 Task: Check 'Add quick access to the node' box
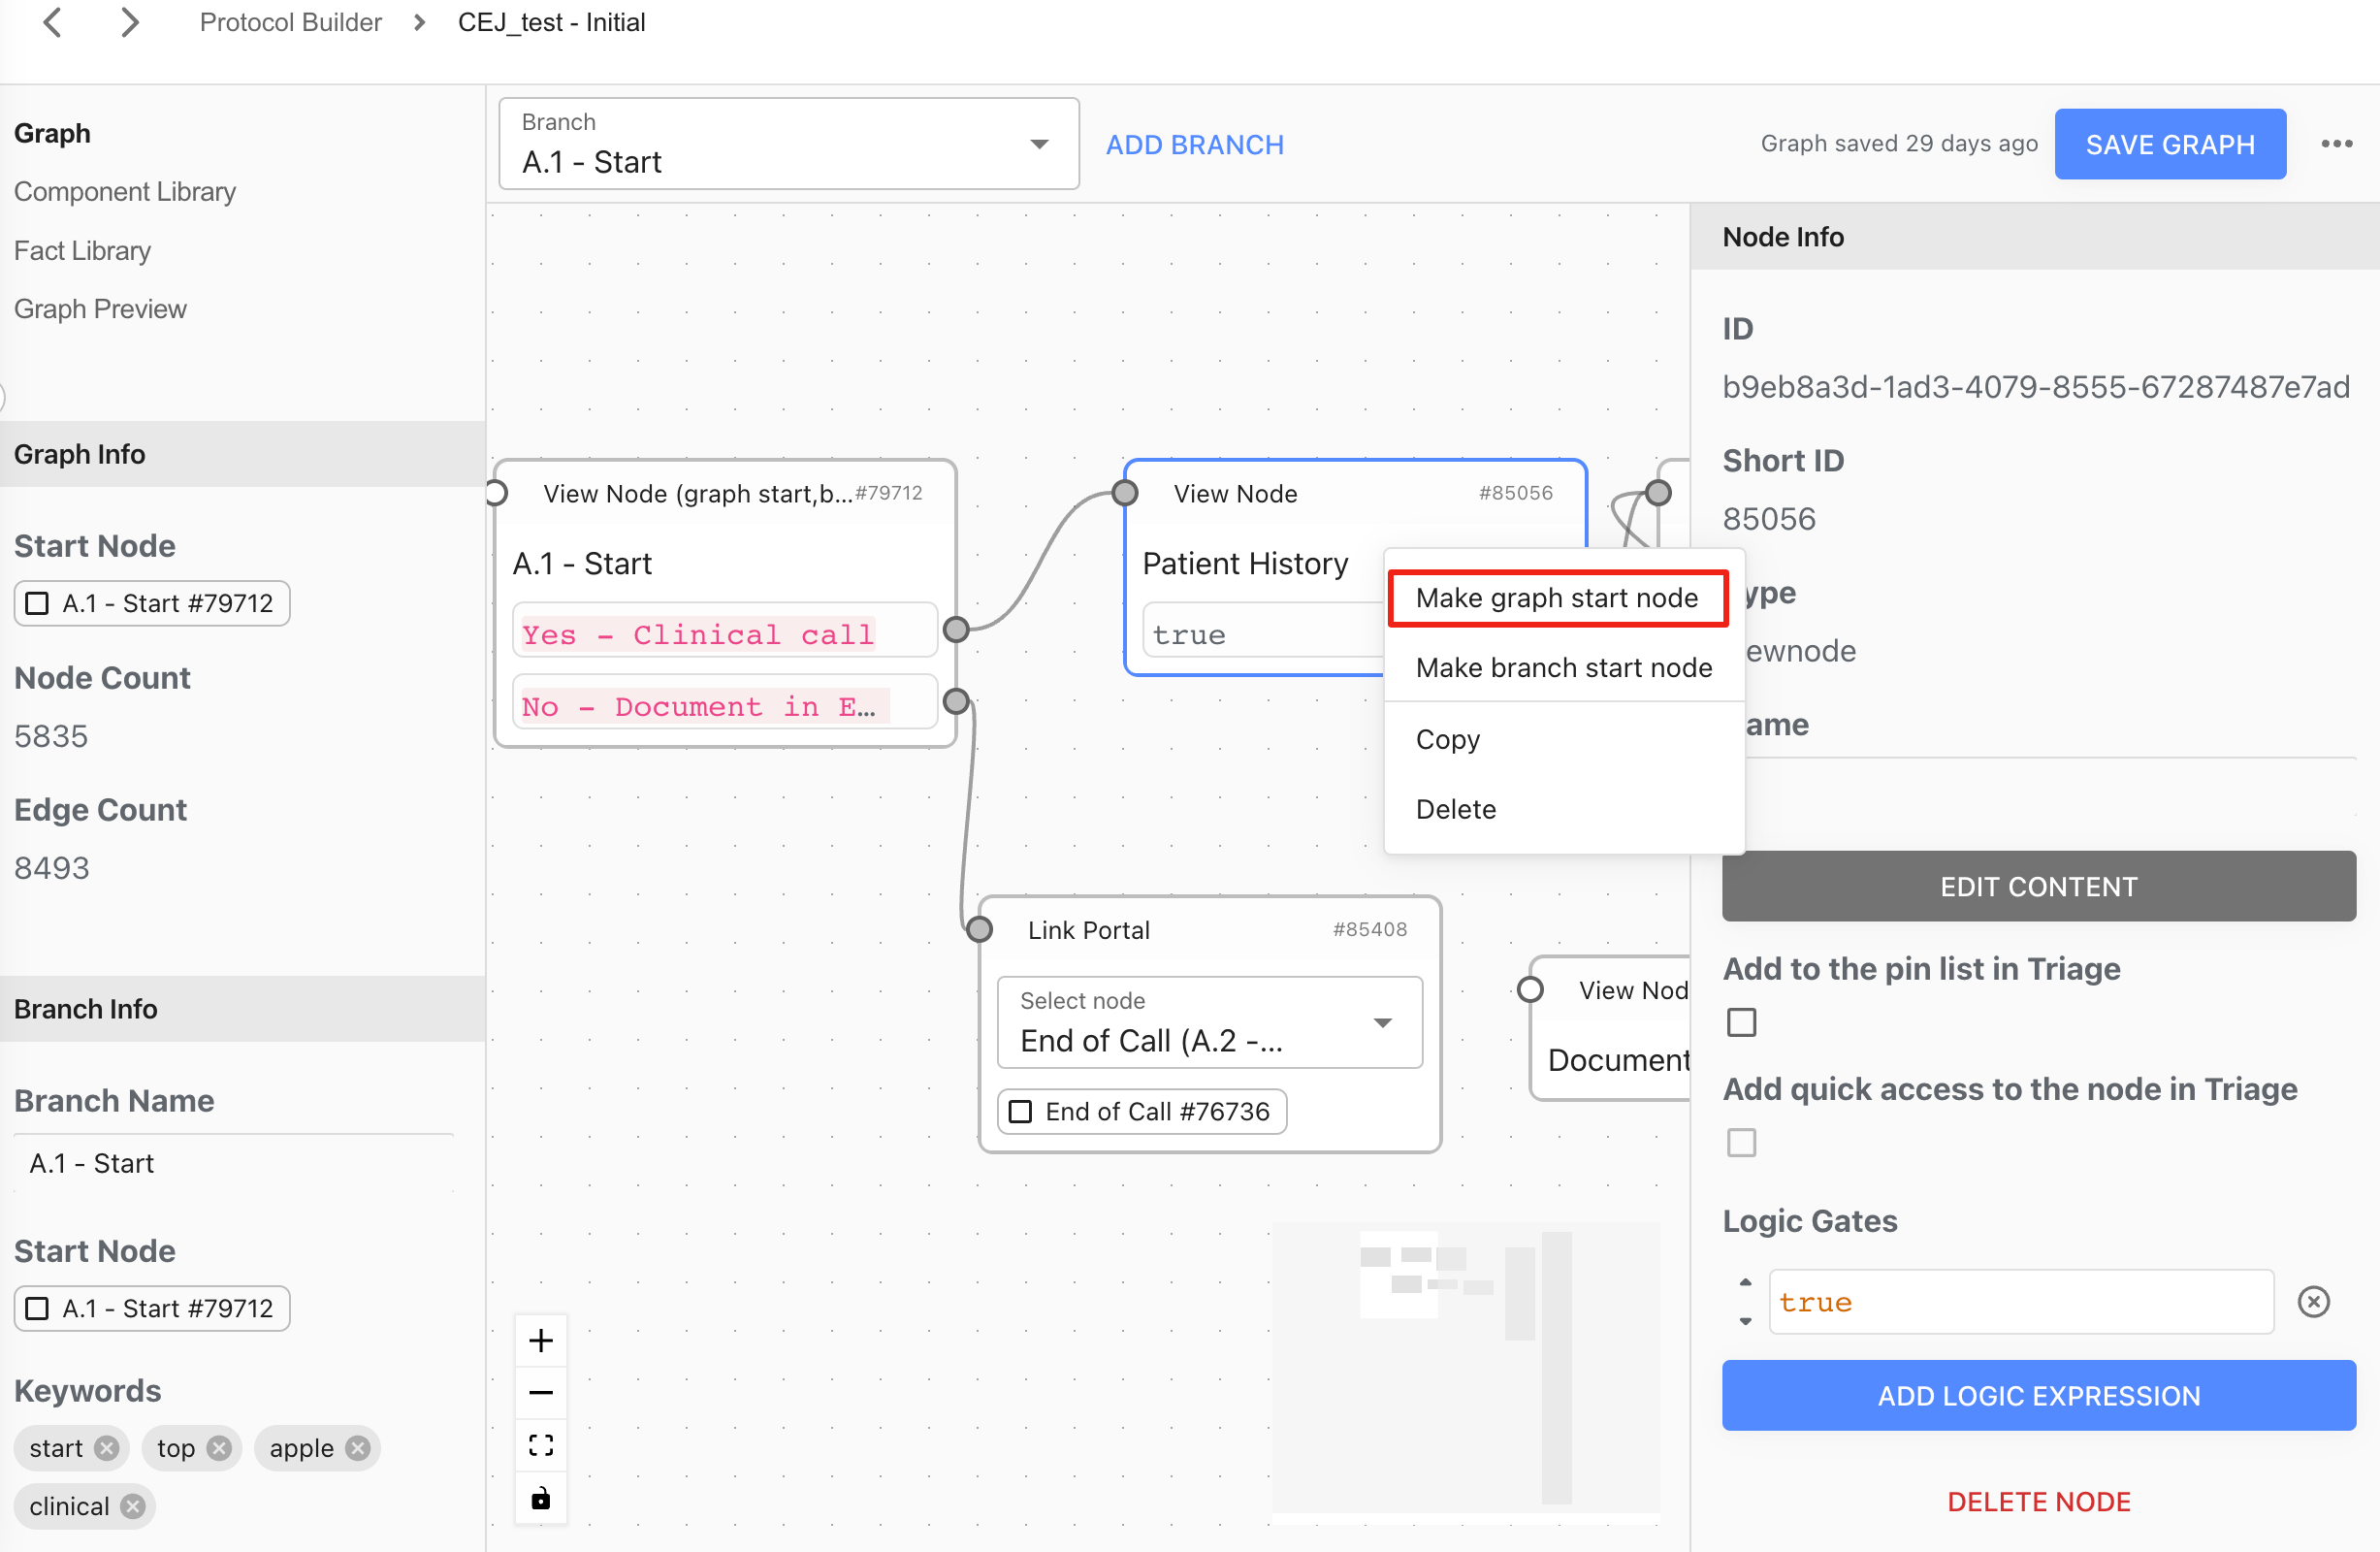point(1741,1142)
